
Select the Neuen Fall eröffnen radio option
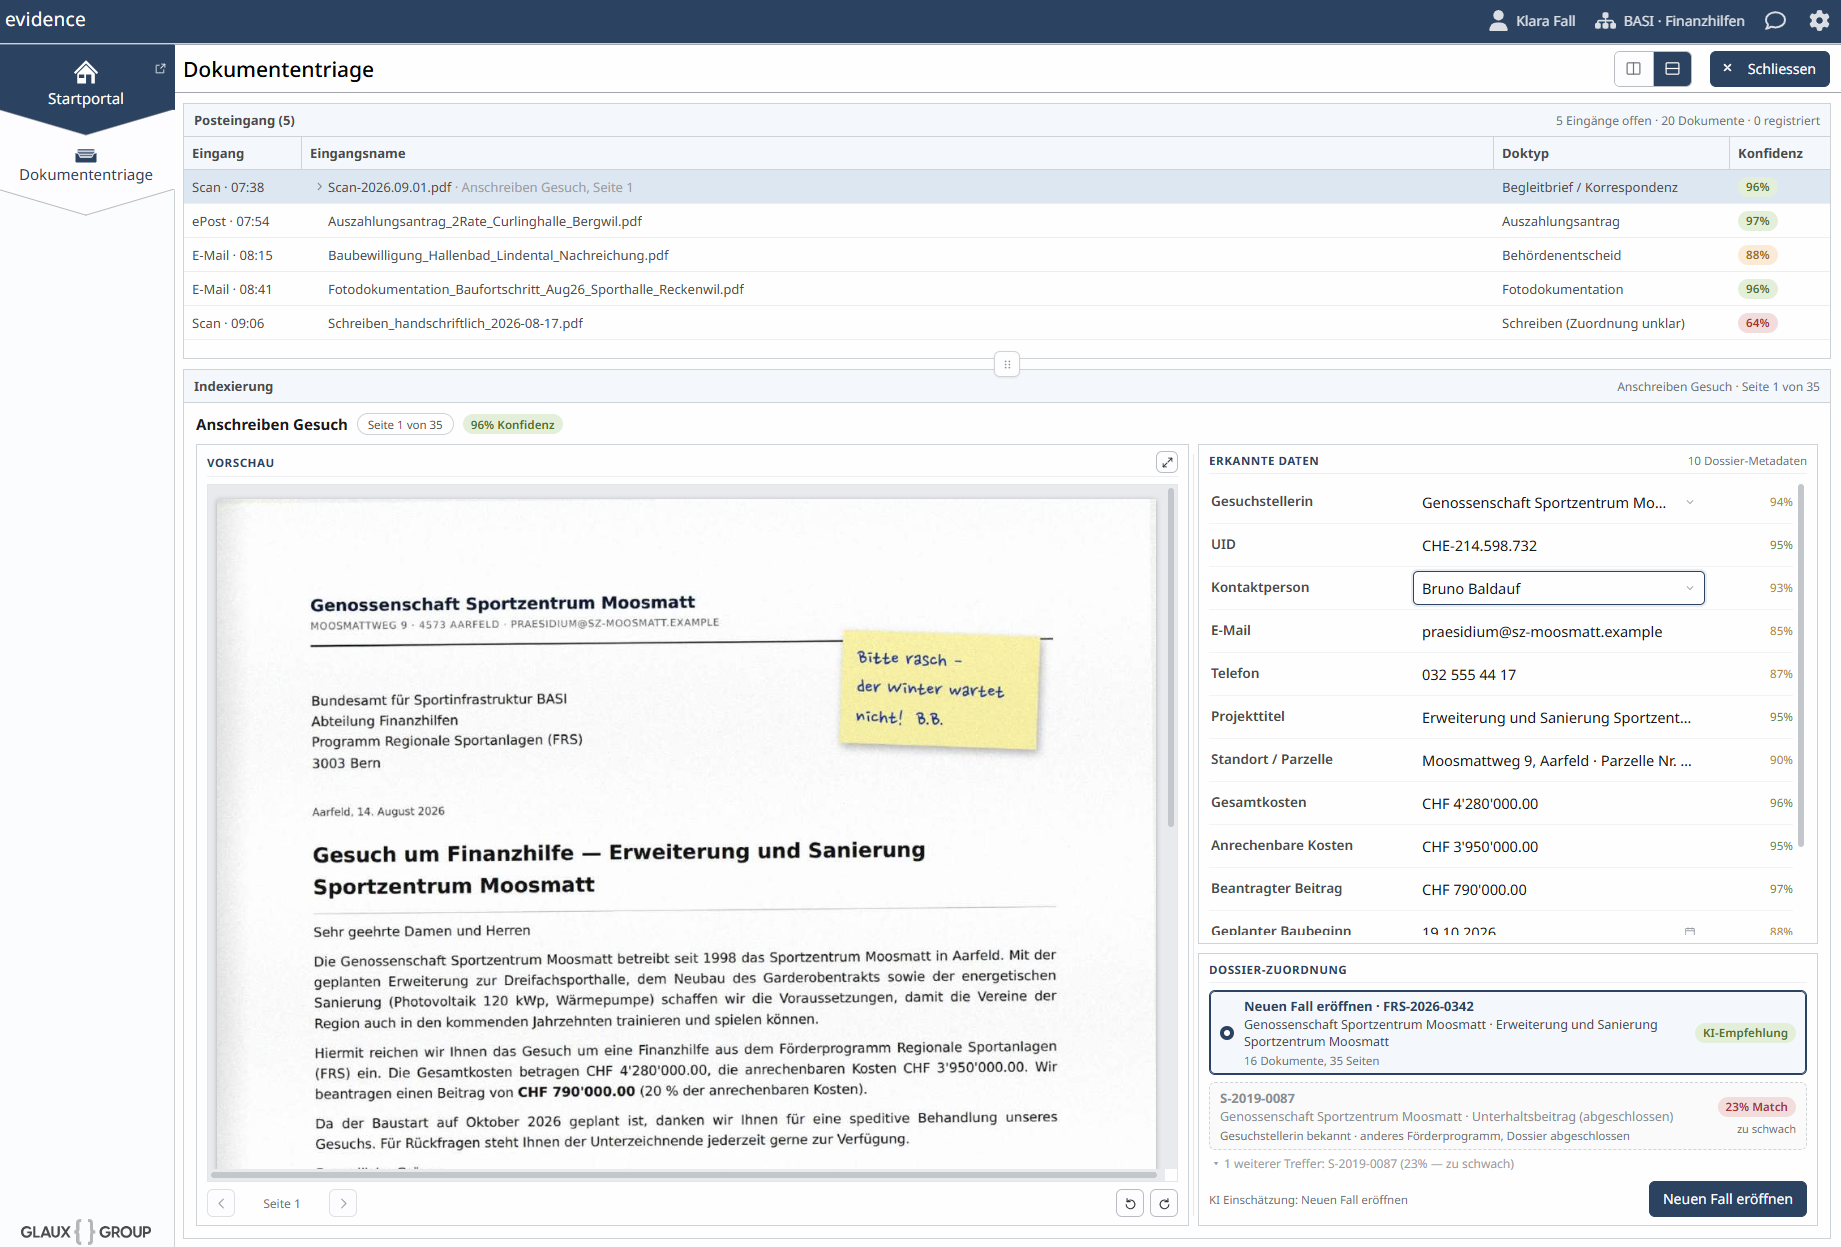click(x=1227, y=1033)
